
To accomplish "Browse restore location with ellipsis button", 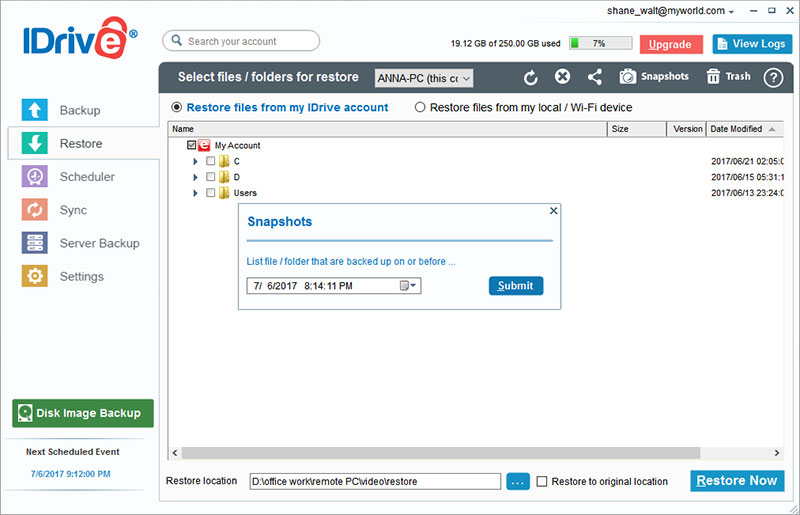I will [x=518, y=481].
